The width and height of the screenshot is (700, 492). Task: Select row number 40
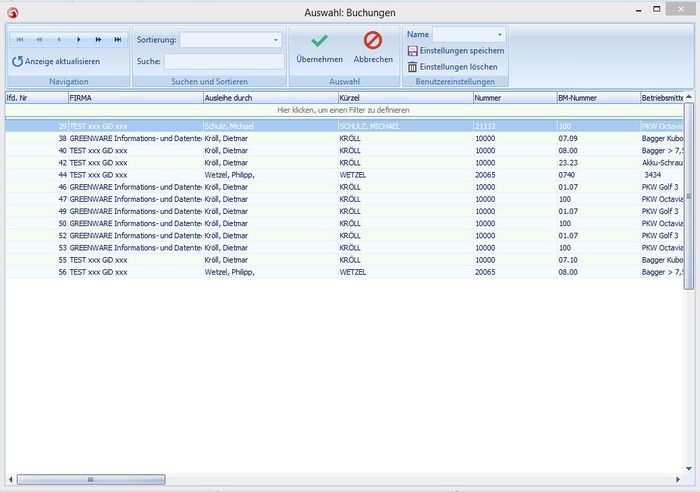[344, 150]
